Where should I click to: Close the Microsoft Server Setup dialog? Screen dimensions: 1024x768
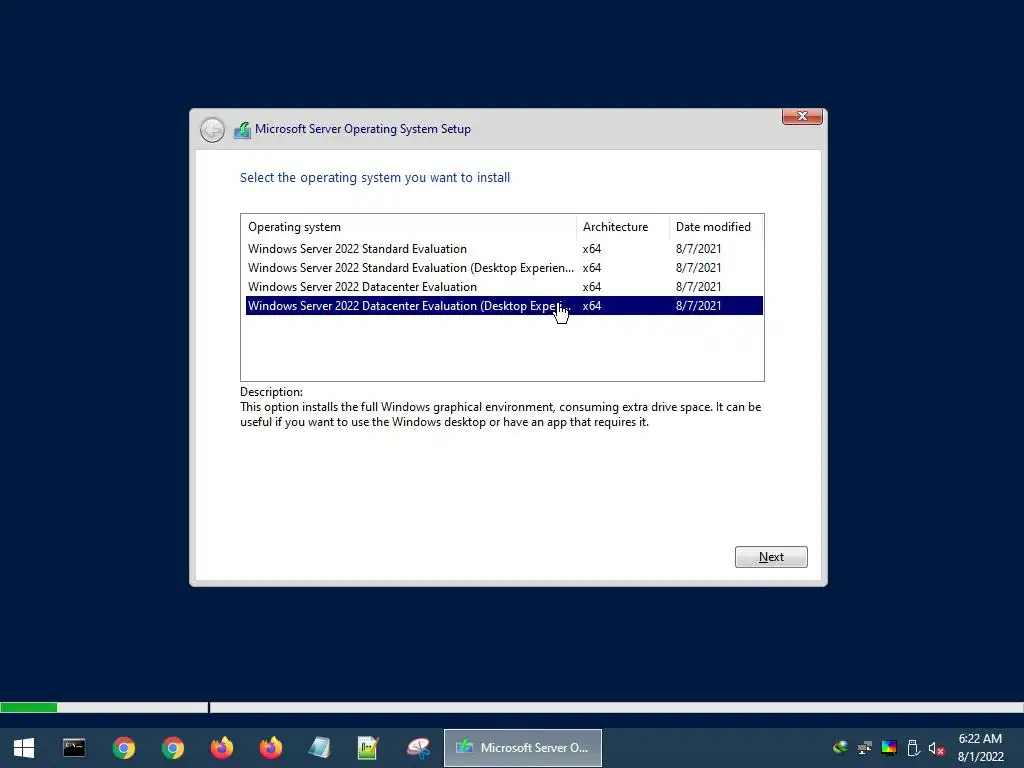click(x=802, y=116)
